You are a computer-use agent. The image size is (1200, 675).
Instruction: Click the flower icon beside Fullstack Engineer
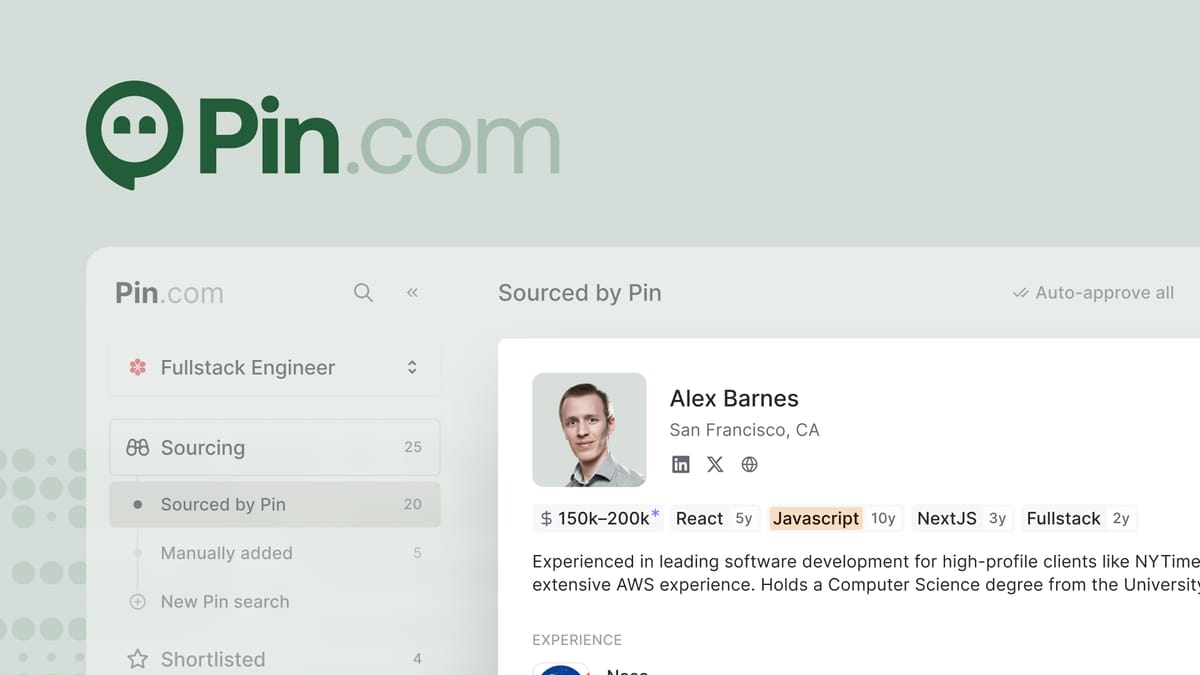click(x=137, y=367)
